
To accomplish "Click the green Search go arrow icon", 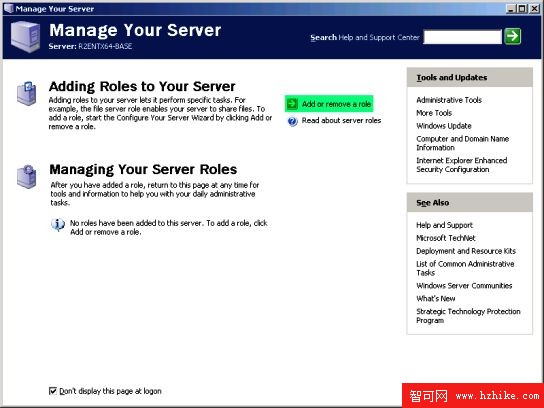I will (513, 36).
